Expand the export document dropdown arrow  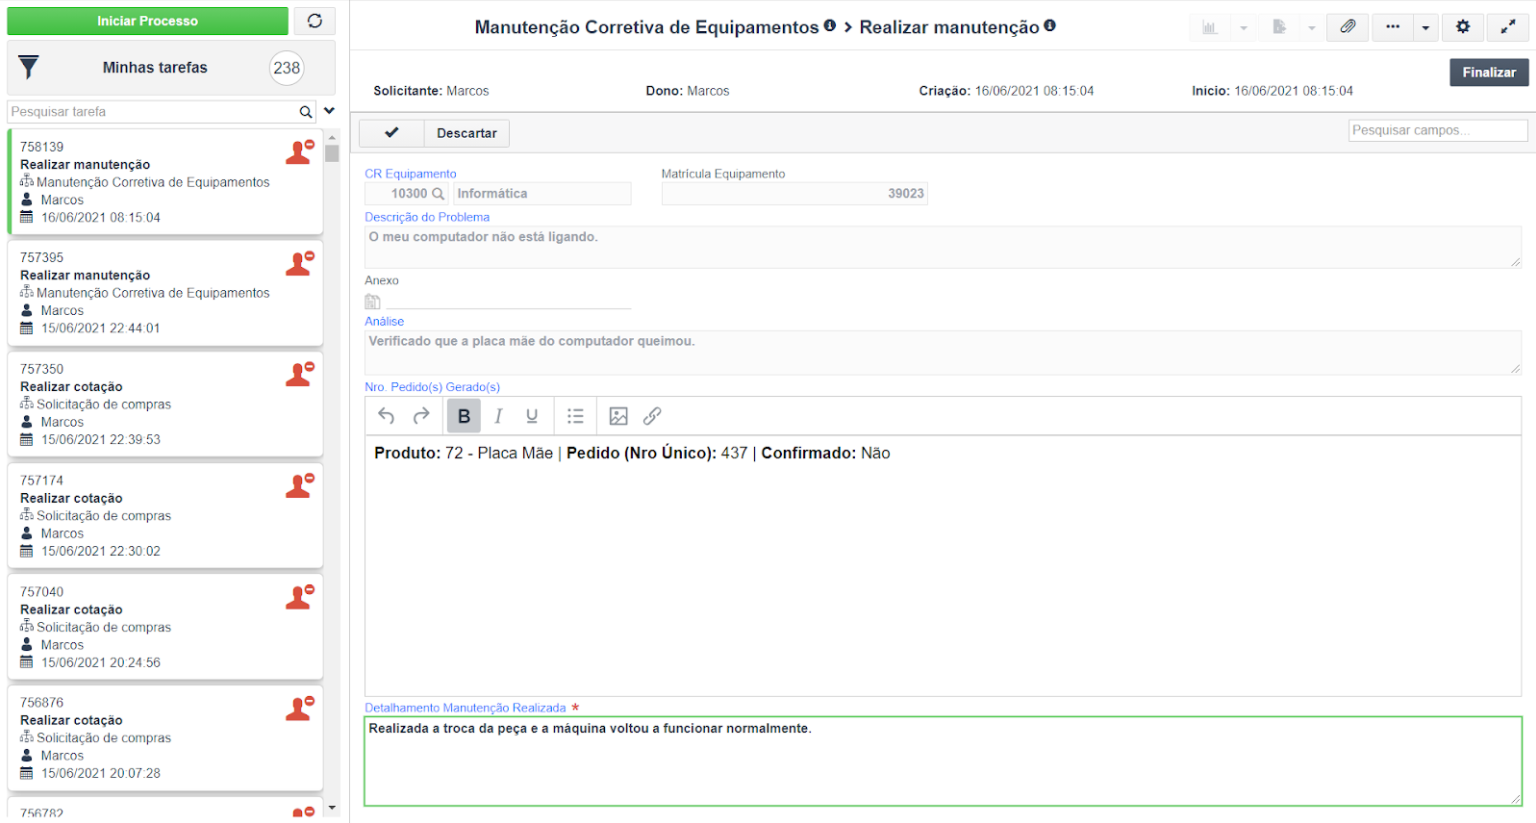[1311, 28]
